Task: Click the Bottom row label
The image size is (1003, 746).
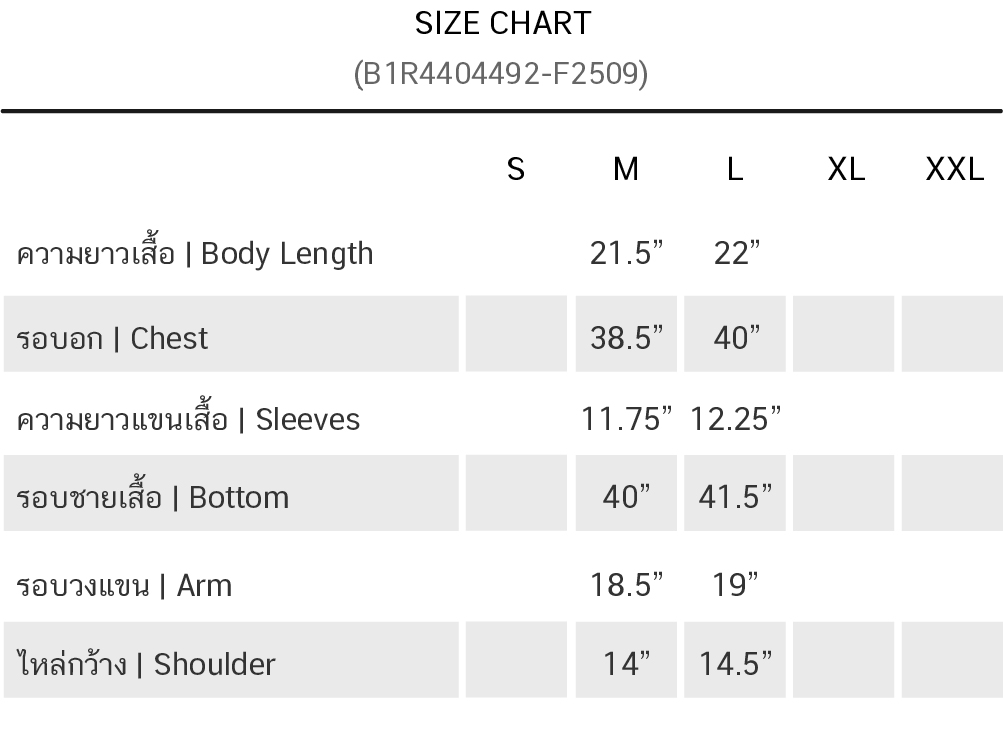Action: [152, 496]
